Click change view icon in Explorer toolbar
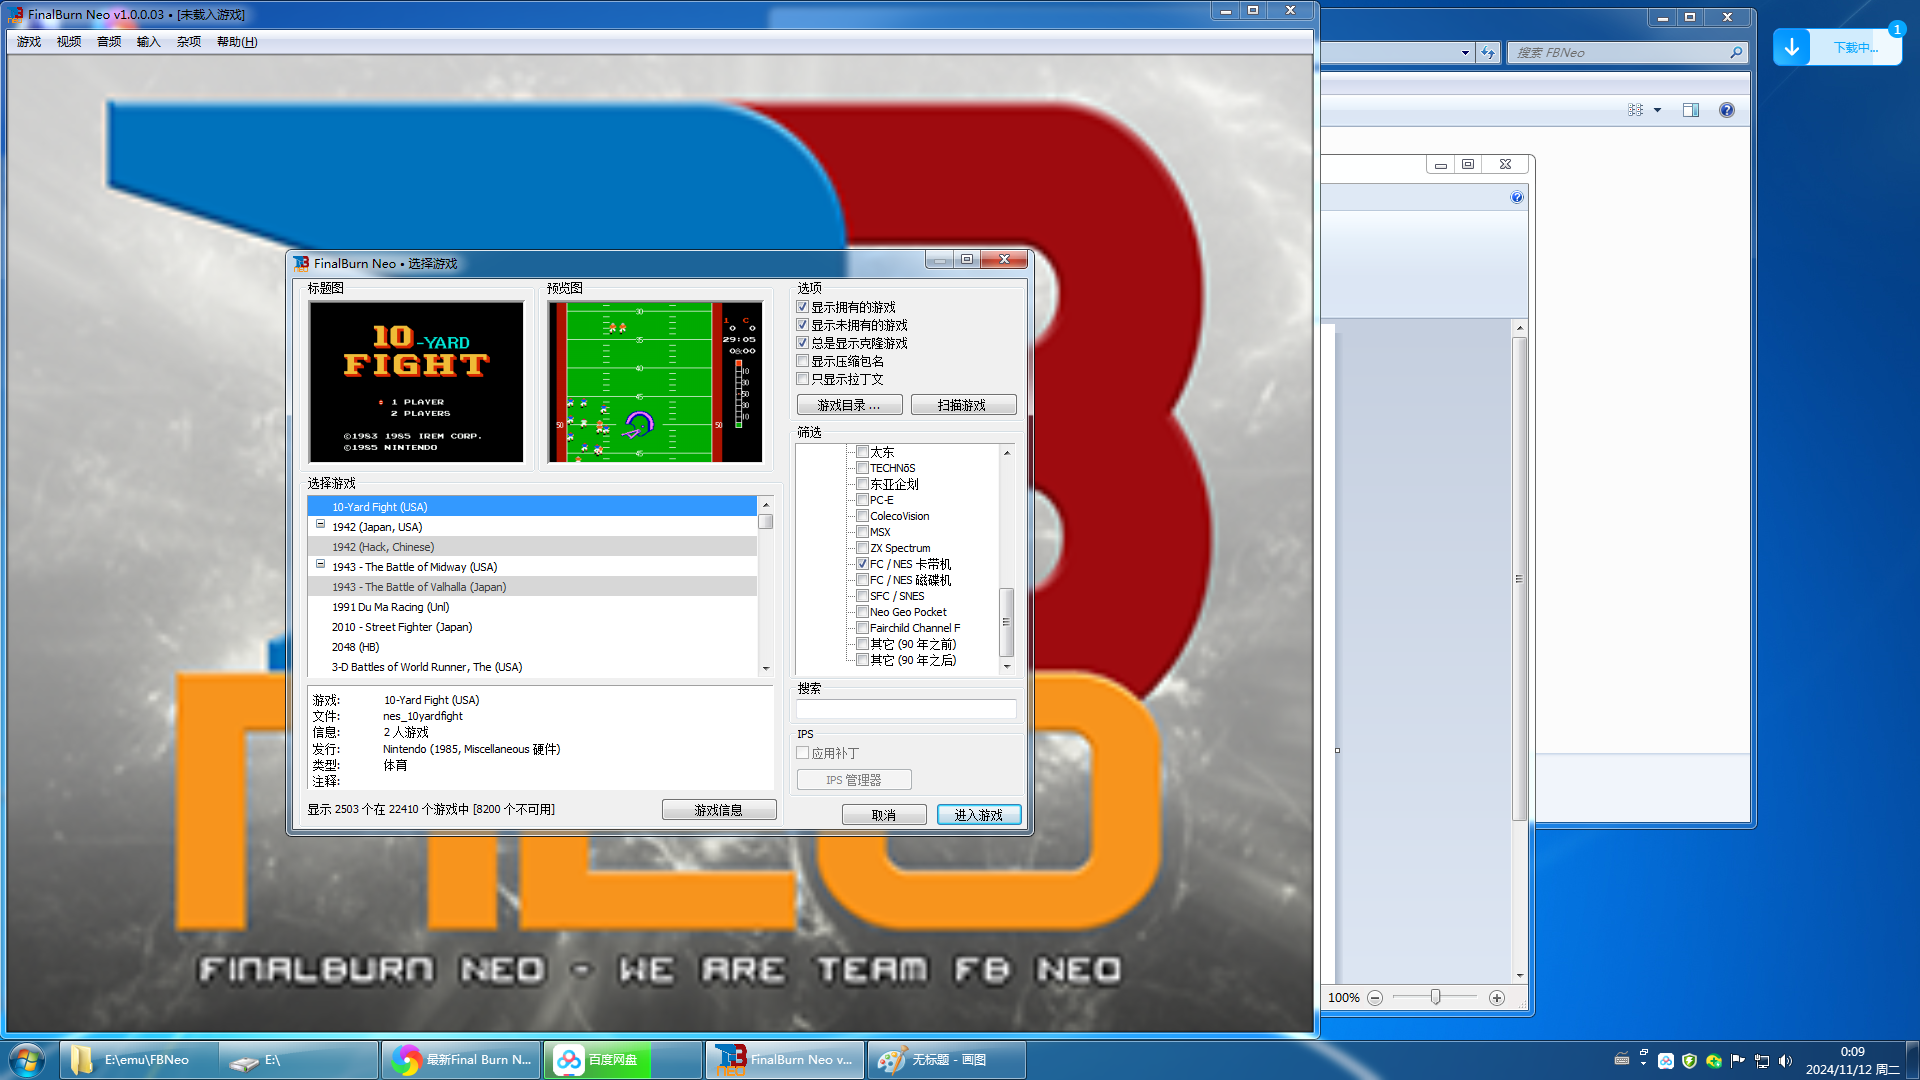Viewport: 1920px width, 1080px height. [1635, 110]
